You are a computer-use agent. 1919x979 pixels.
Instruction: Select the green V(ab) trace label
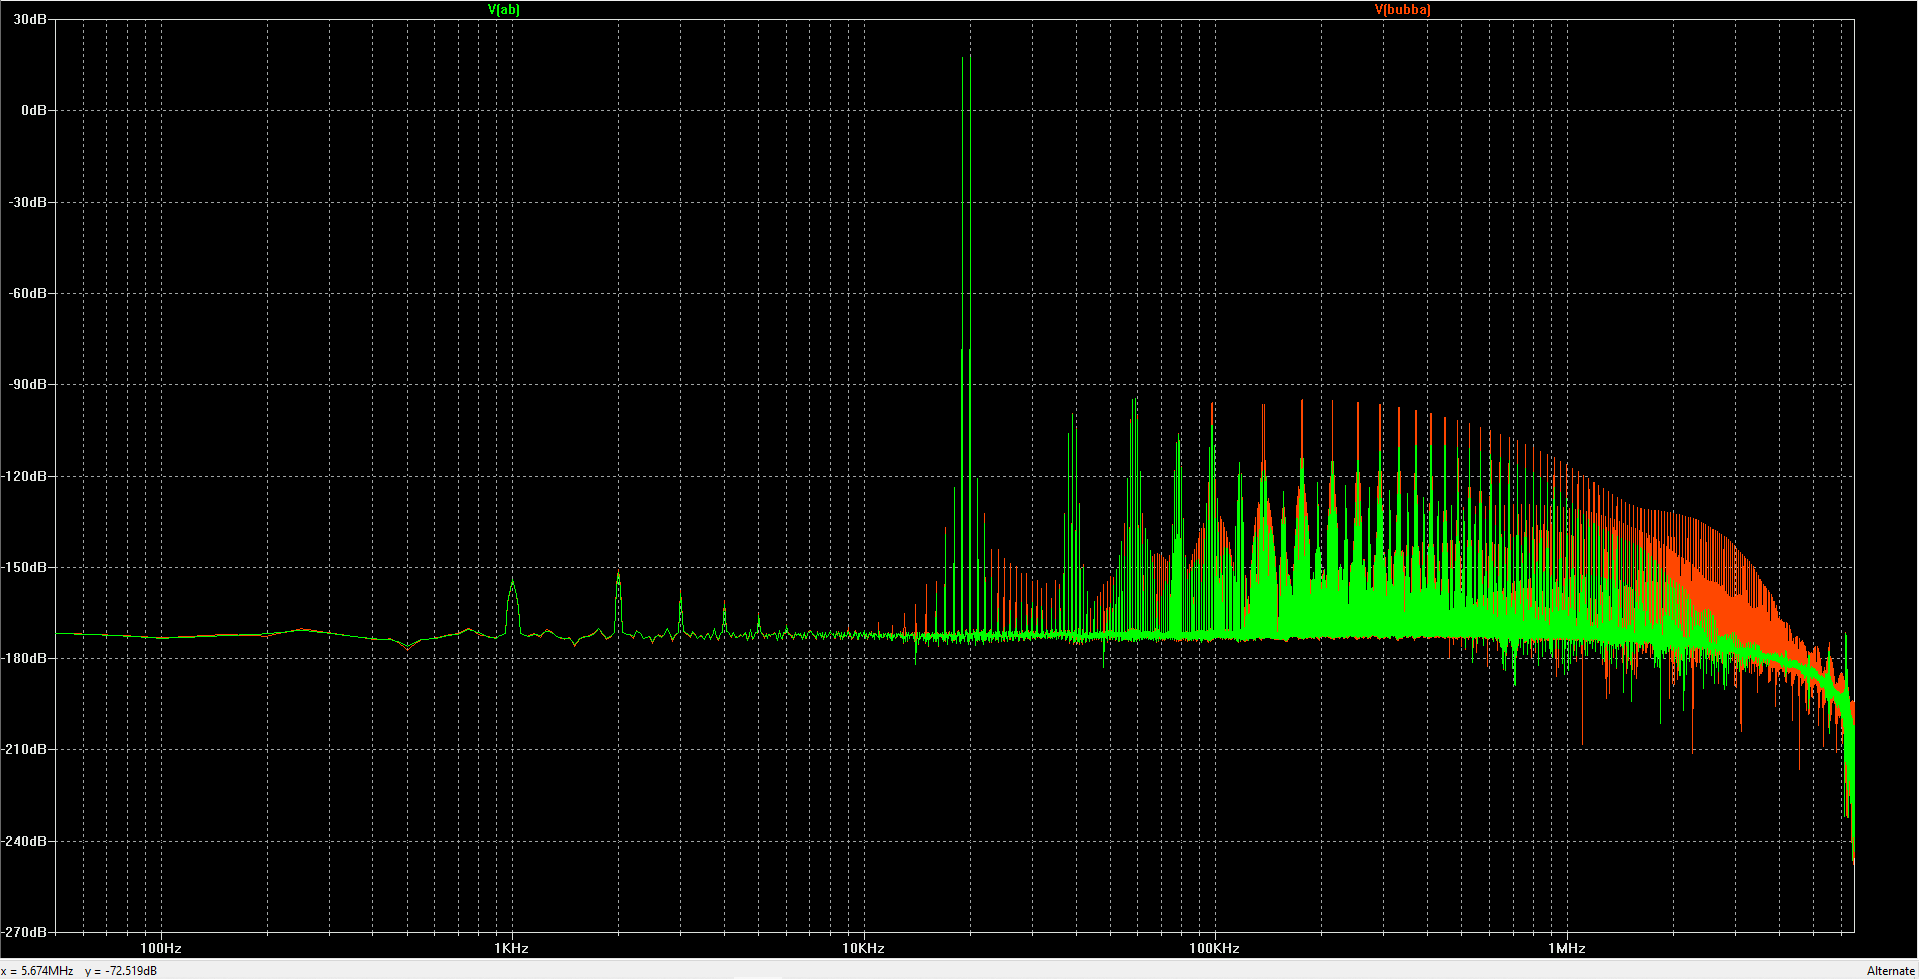coord(504,10)
